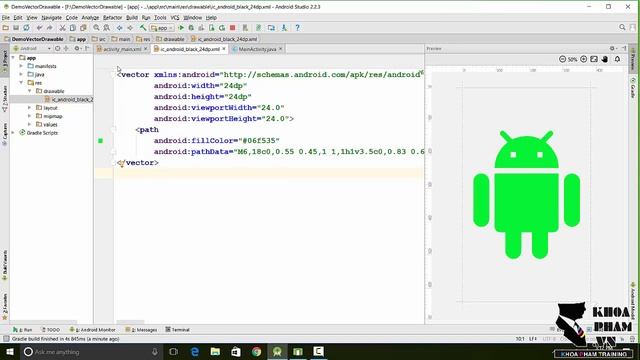Click the Search Everywhere magnifier icon

(622, 27)
